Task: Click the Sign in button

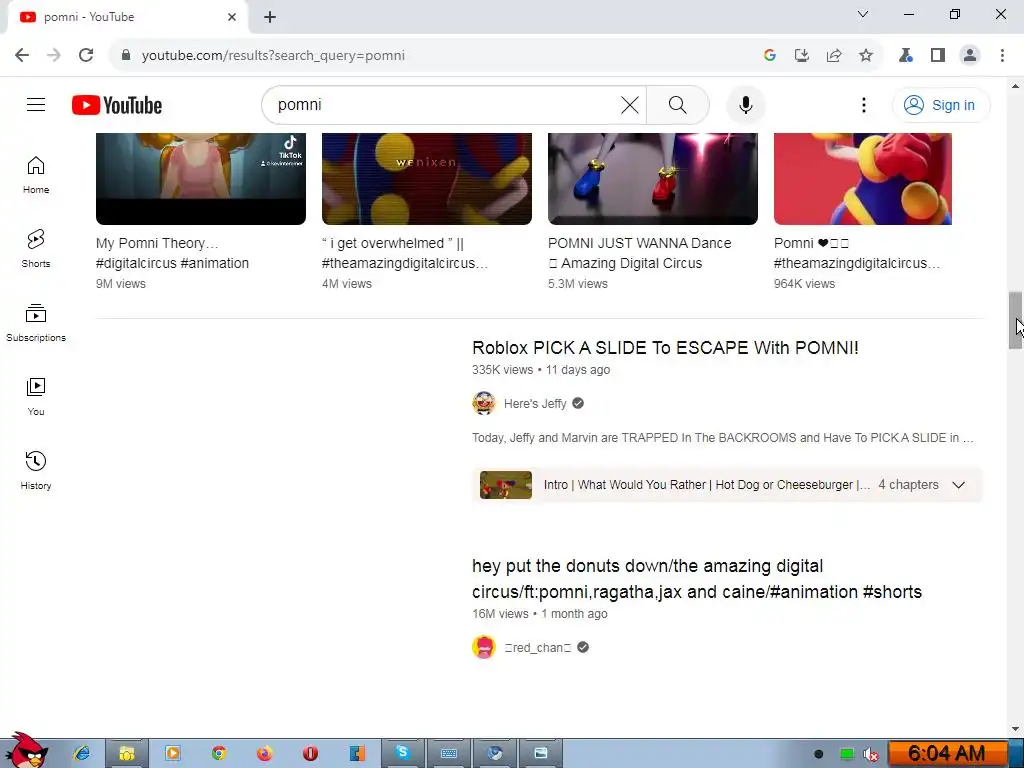Action: tap(940, 104)
